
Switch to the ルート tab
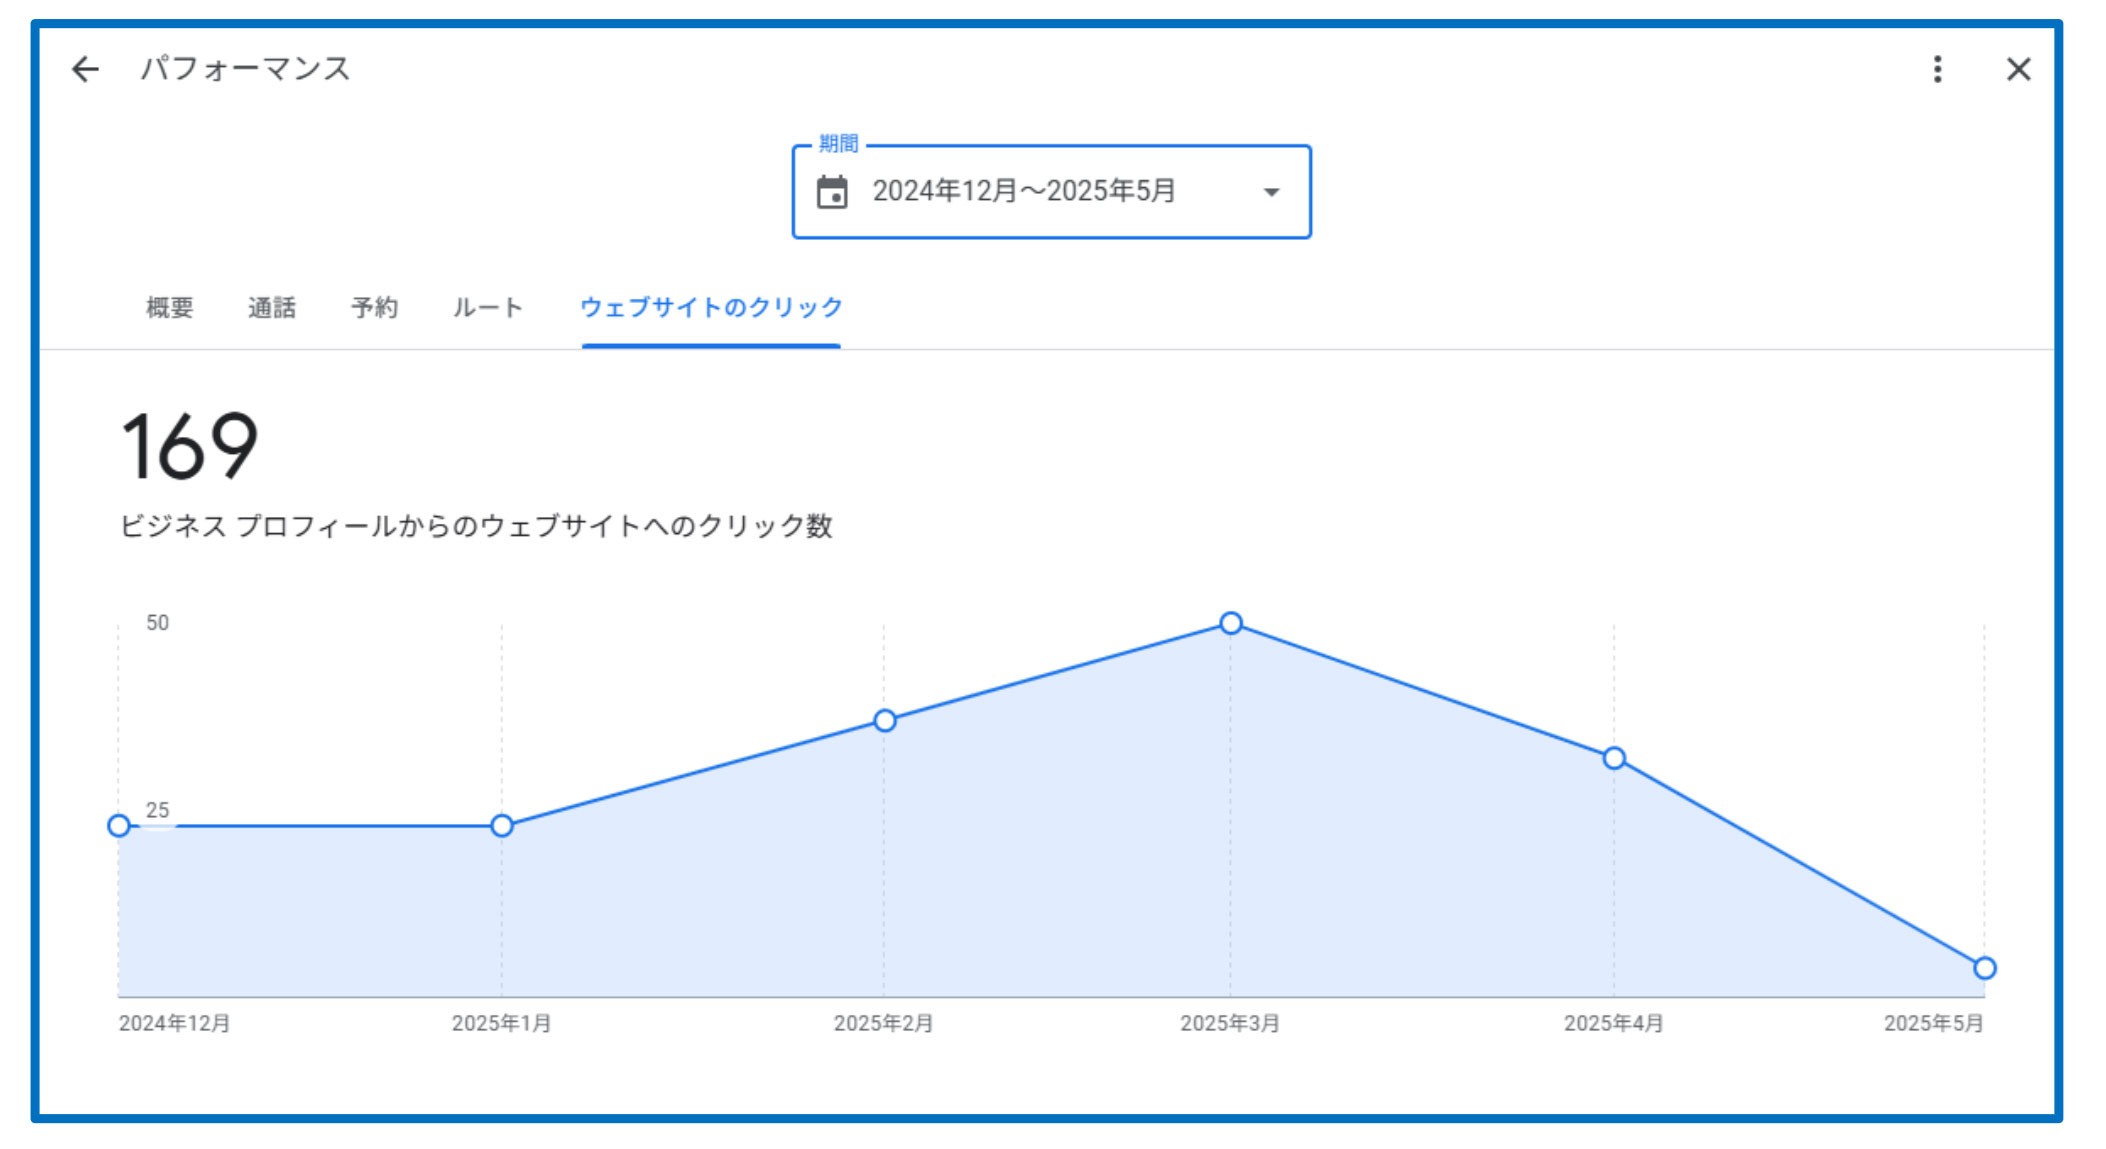(x=488, y=307)
